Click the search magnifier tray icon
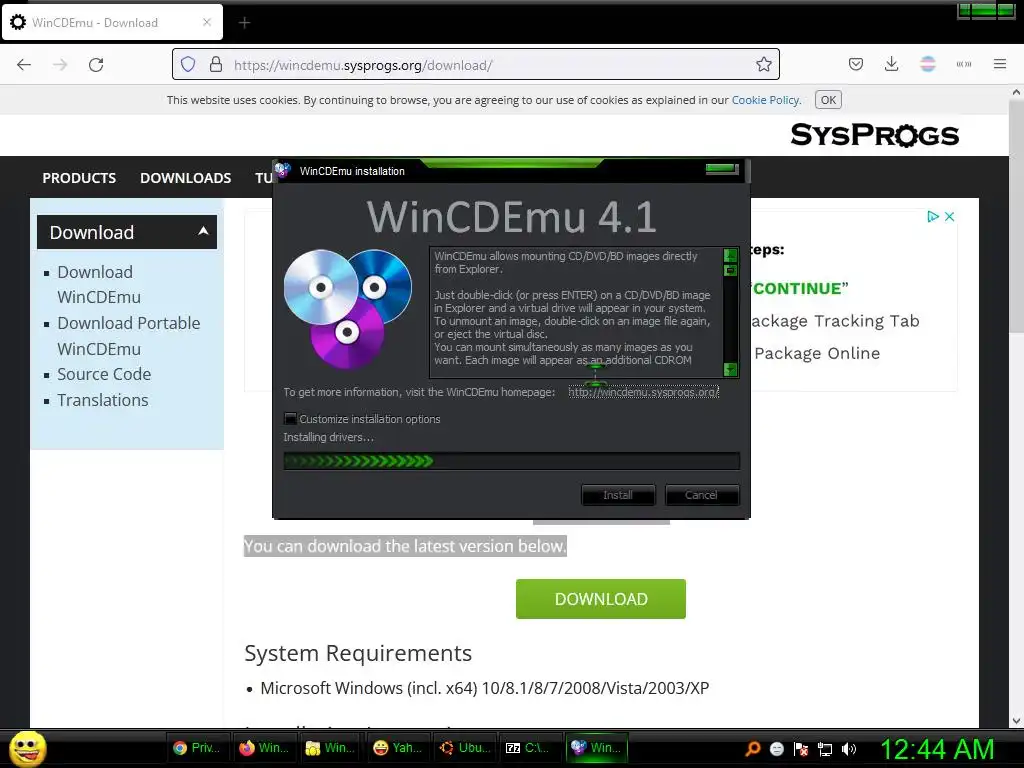The width and height of the screenshot is (1024, 768). 753,748
